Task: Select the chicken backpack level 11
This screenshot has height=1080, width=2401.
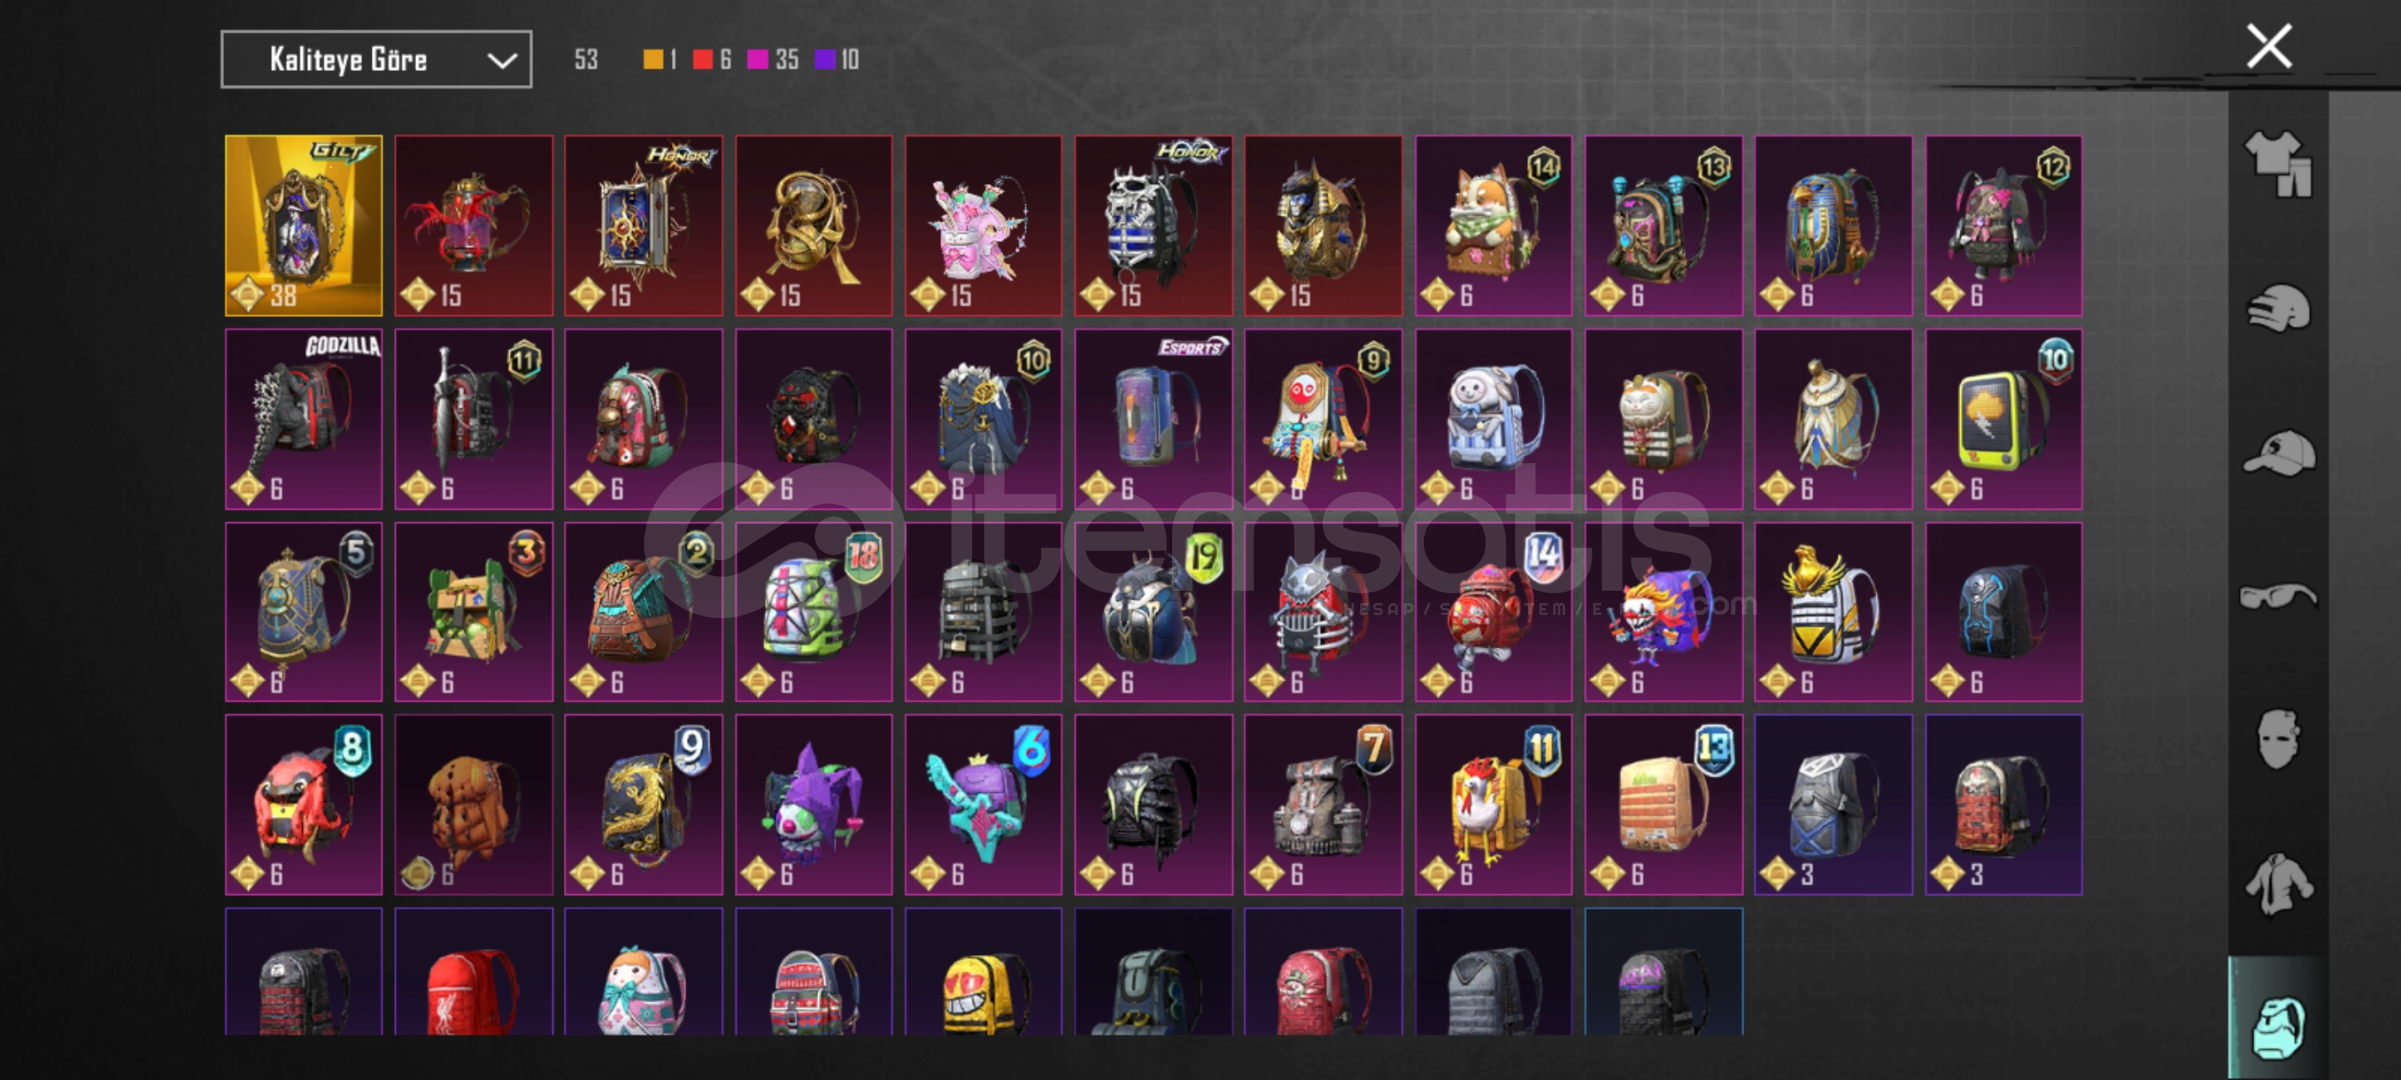Action: (x=1494, y=805)
